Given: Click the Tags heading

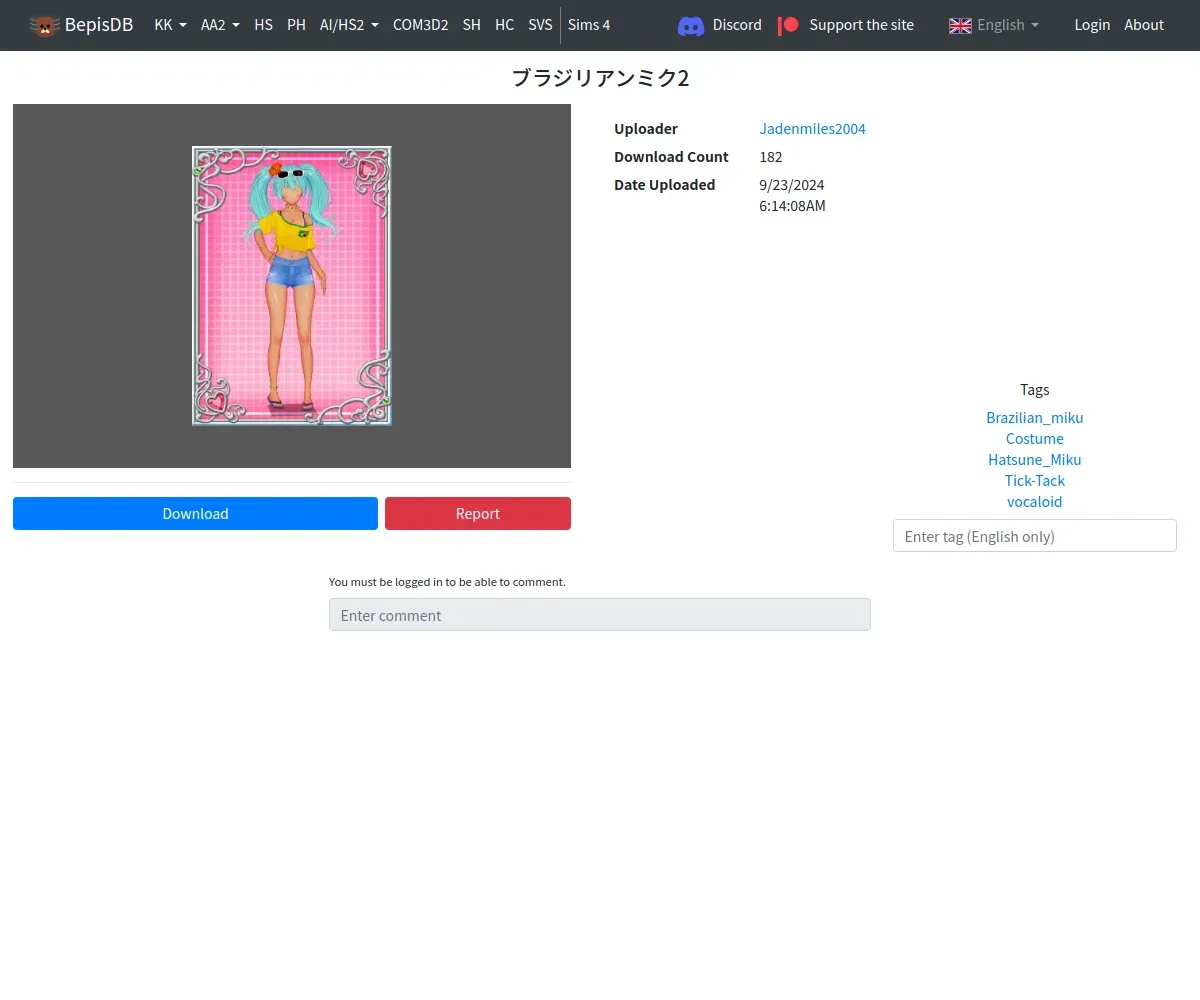Looking at the screenshot, I should (1035, 390).
